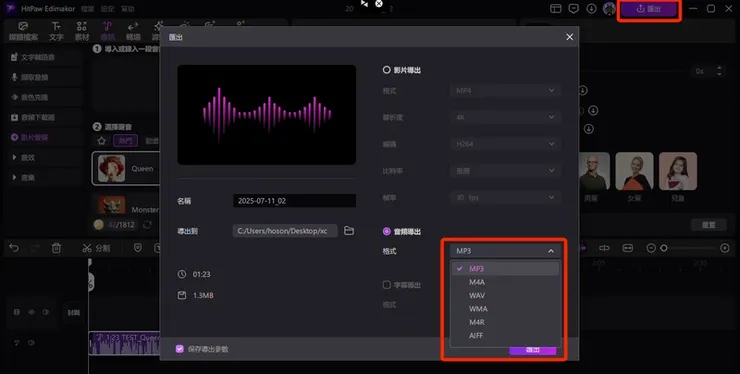This screenshot has width=740, height=374.
Task: Edit the file name field 2025-07-11_02
Action: (x=294, y=201)
